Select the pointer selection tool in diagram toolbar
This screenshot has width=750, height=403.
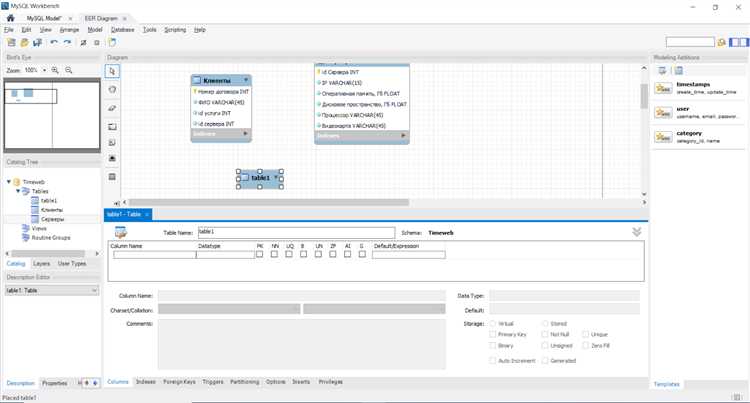(x=112, y=72)
